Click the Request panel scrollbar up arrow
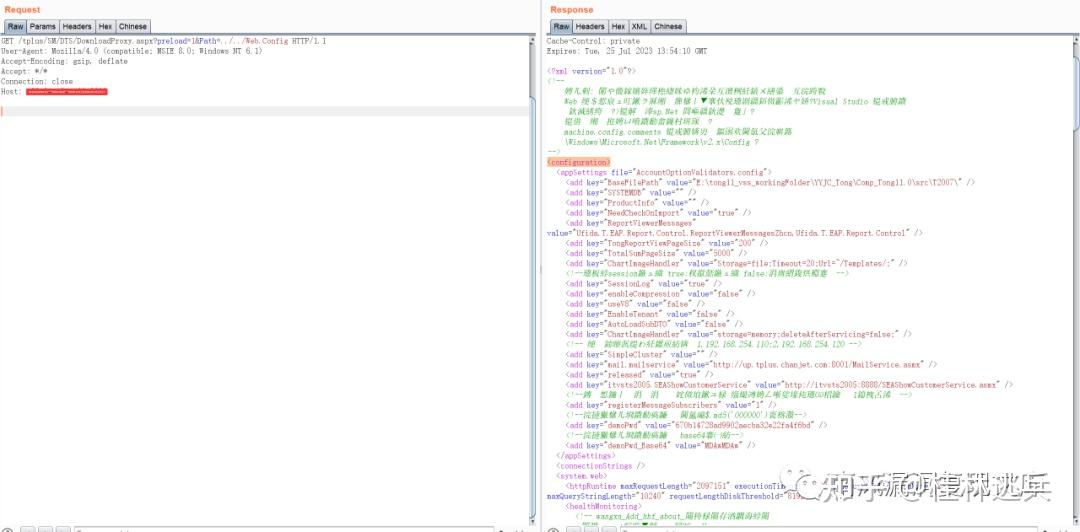1080x532 pixels. tap(532, 39)
